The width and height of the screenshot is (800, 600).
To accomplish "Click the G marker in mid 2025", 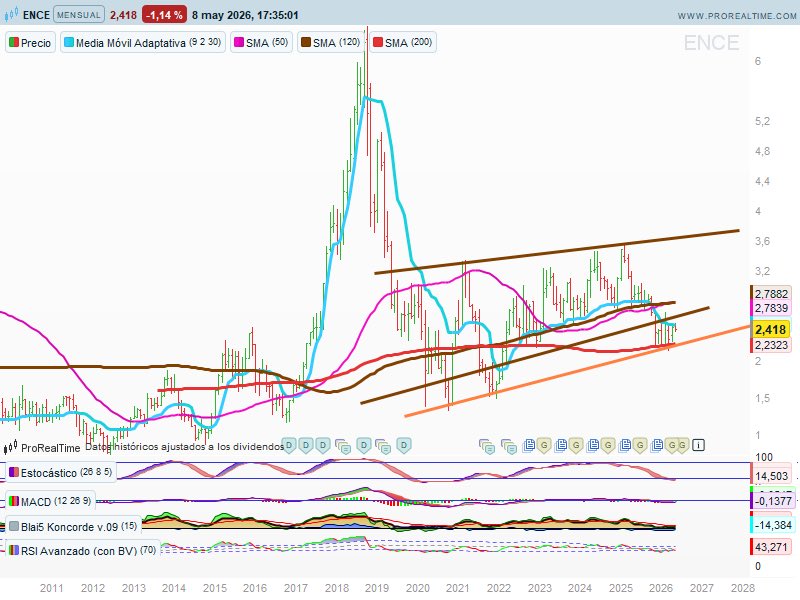I will pos(640,445).
